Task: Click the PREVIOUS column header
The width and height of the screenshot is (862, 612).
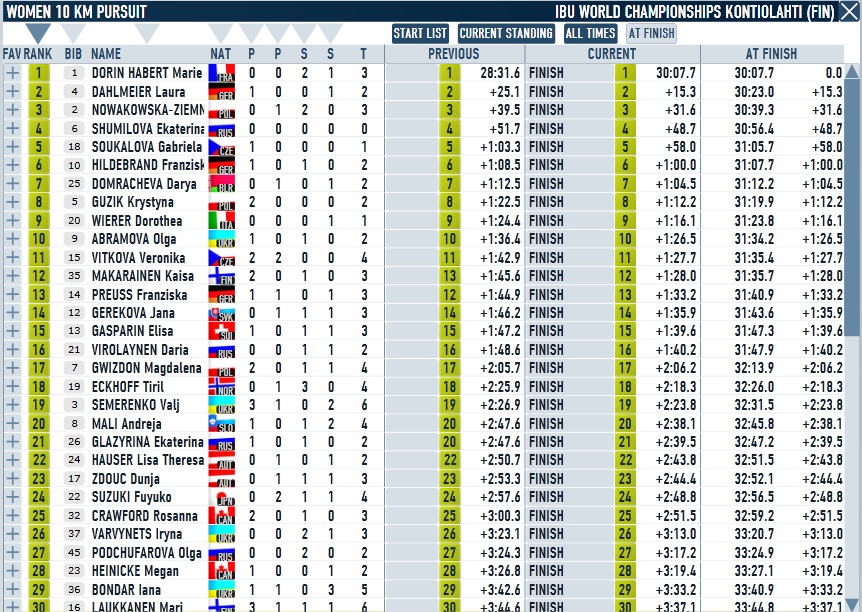Action: (454, 54)
